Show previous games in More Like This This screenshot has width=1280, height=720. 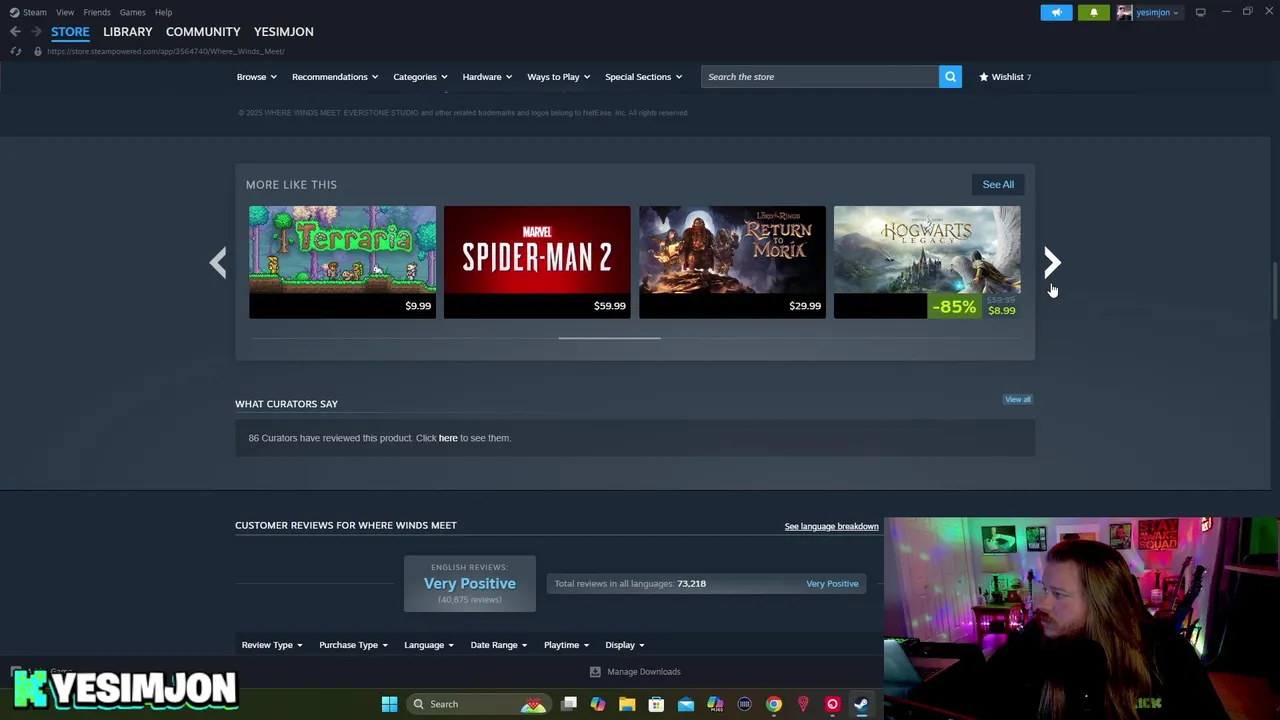[218, 262]
